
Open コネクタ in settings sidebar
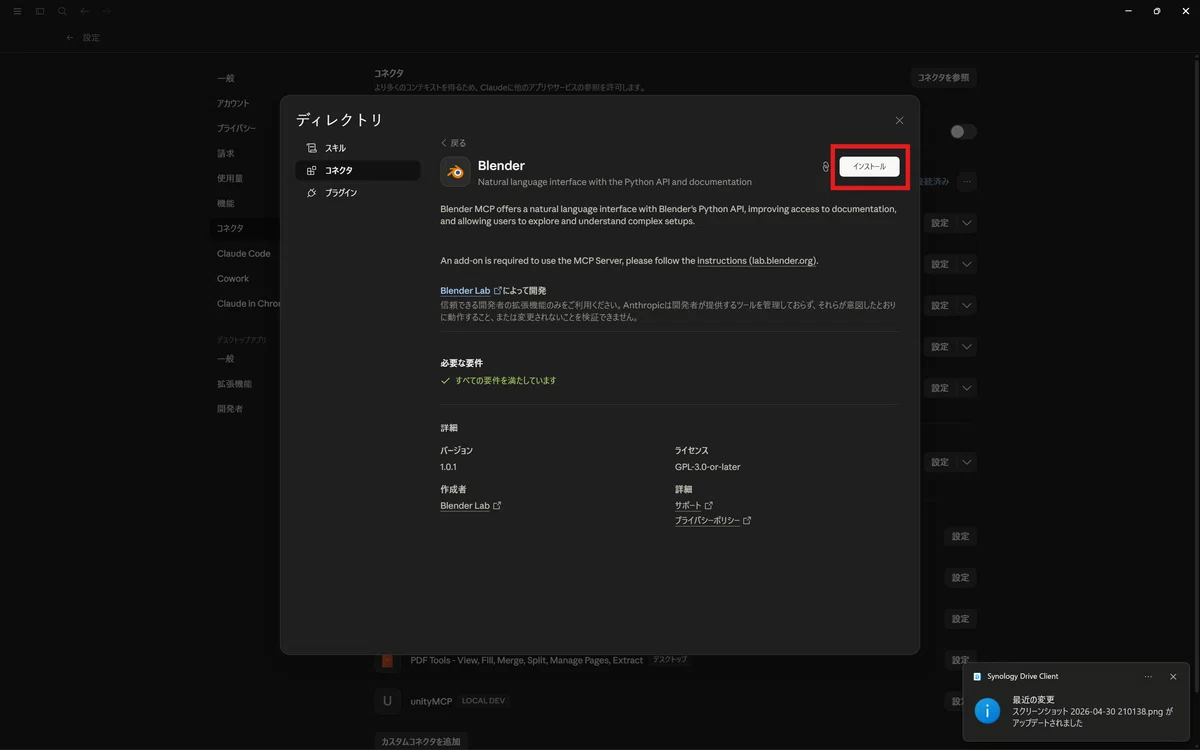tap(230, 228)
